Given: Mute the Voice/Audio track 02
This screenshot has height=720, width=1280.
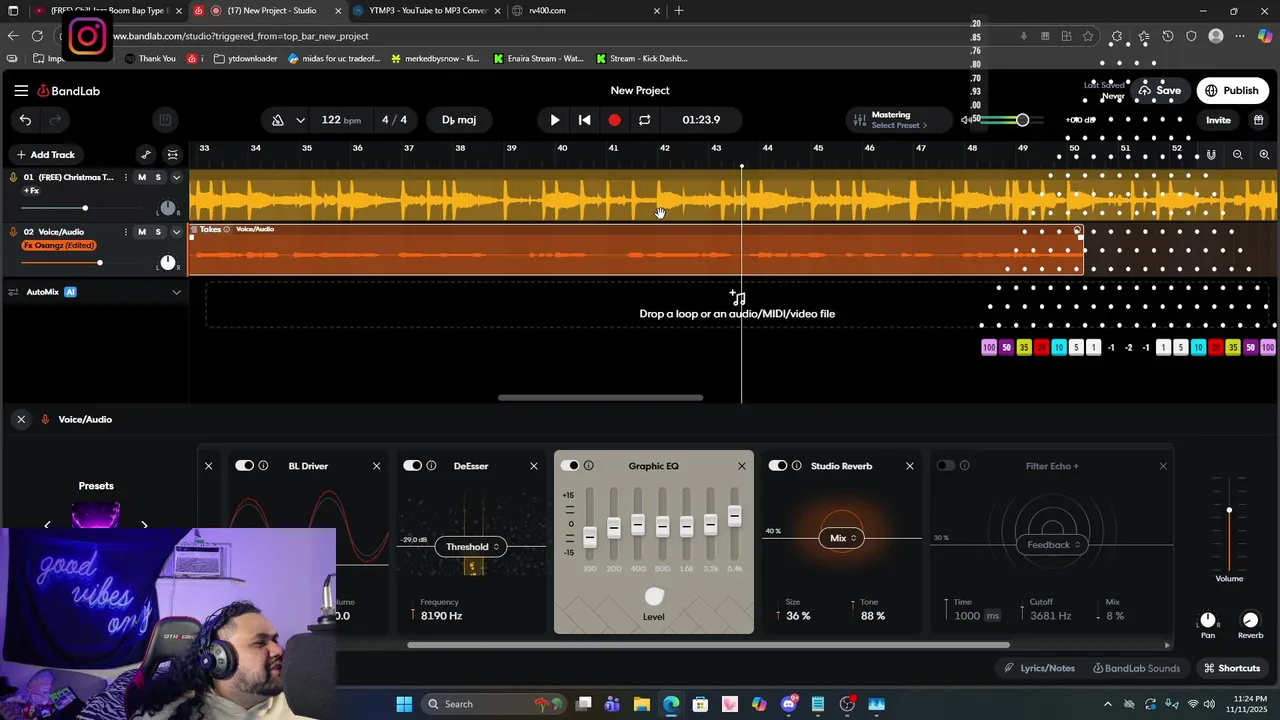Looking at the screenshot, I should point(142,232).
